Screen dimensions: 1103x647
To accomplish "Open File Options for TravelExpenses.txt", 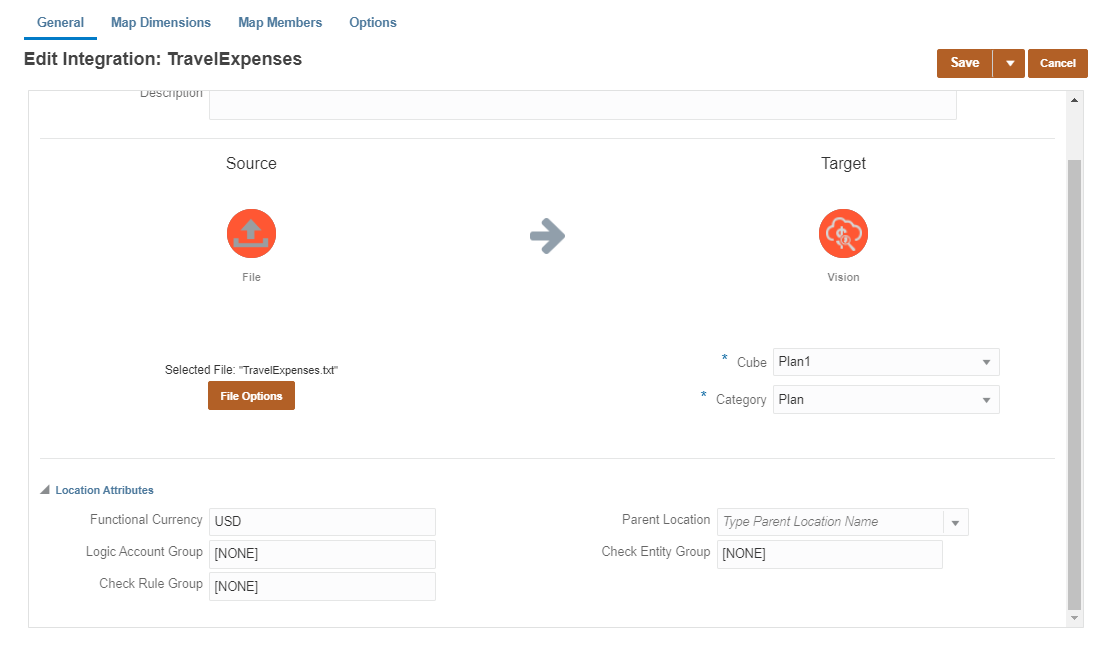I will (251, 395).
